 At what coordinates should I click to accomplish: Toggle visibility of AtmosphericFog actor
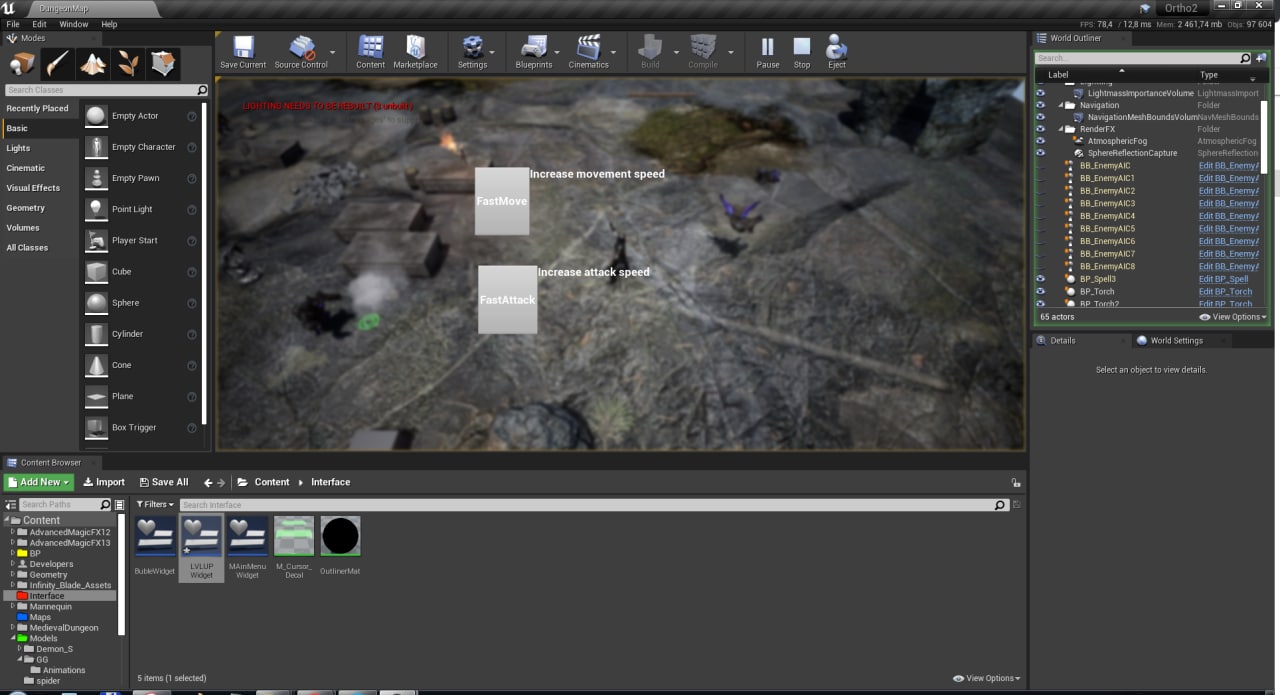(x=1040, y=141)
